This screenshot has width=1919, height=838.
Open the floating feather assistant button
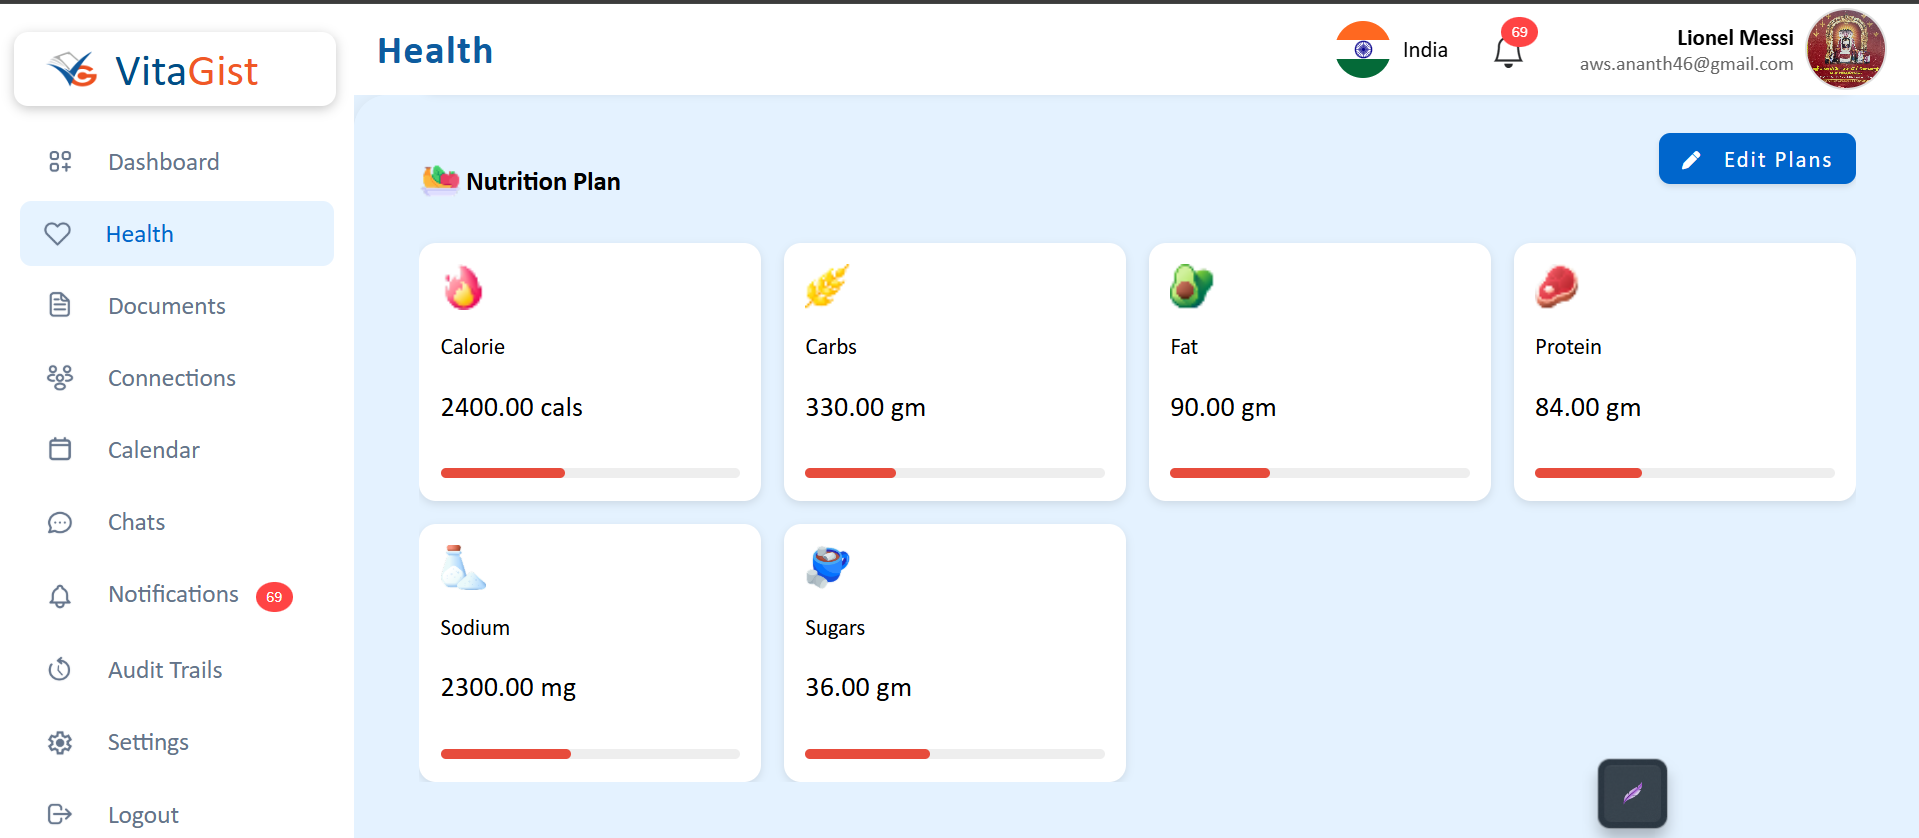(x=1632, y=793)
